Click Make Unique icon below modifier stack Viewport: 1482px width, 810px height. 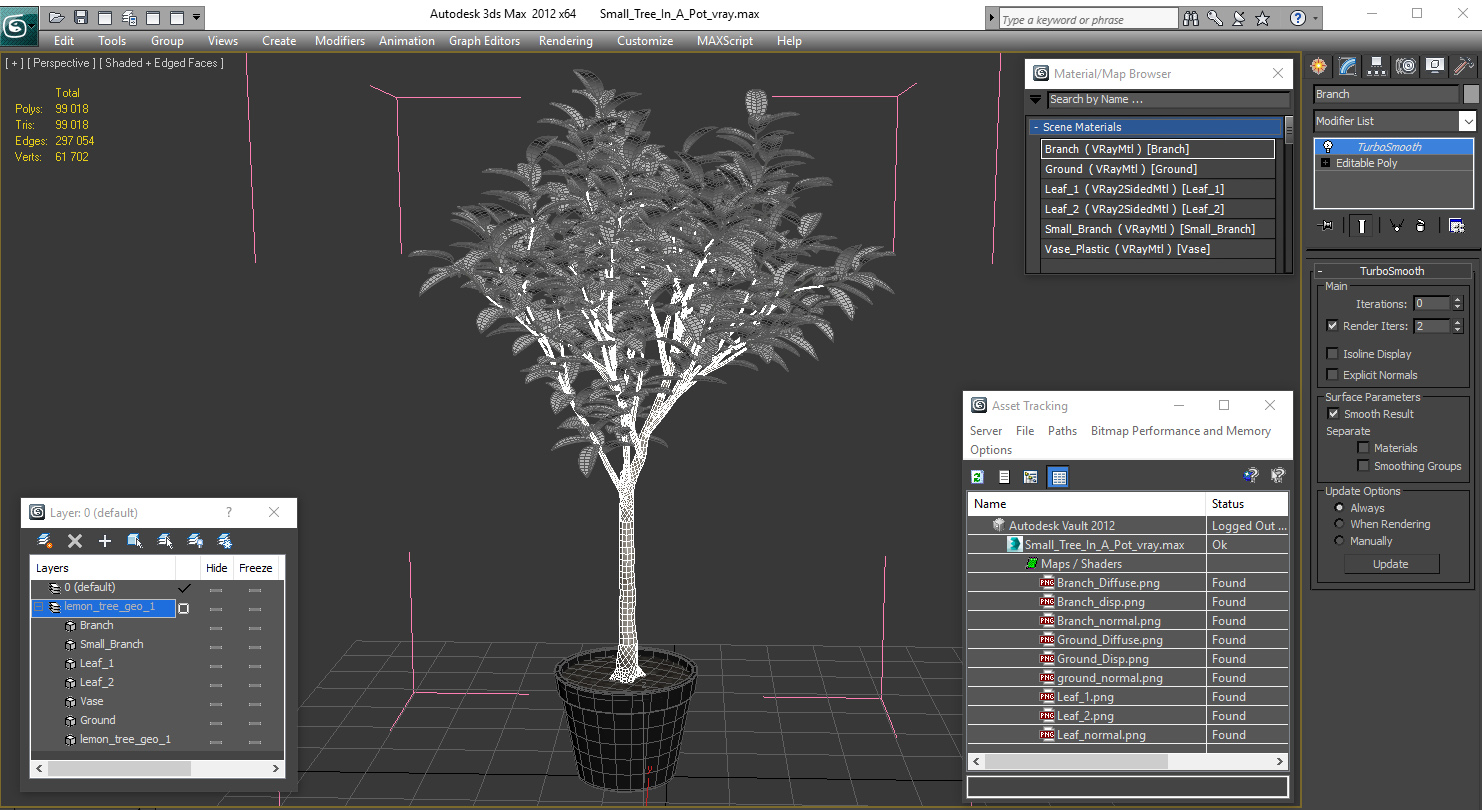pos(1396,226)
